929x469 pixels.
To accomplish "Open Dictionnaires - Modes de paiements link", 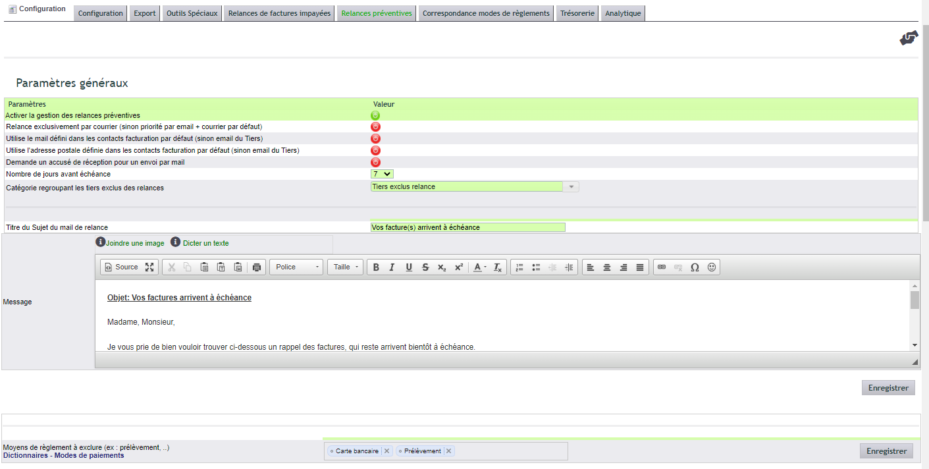I will pos(63,455).
